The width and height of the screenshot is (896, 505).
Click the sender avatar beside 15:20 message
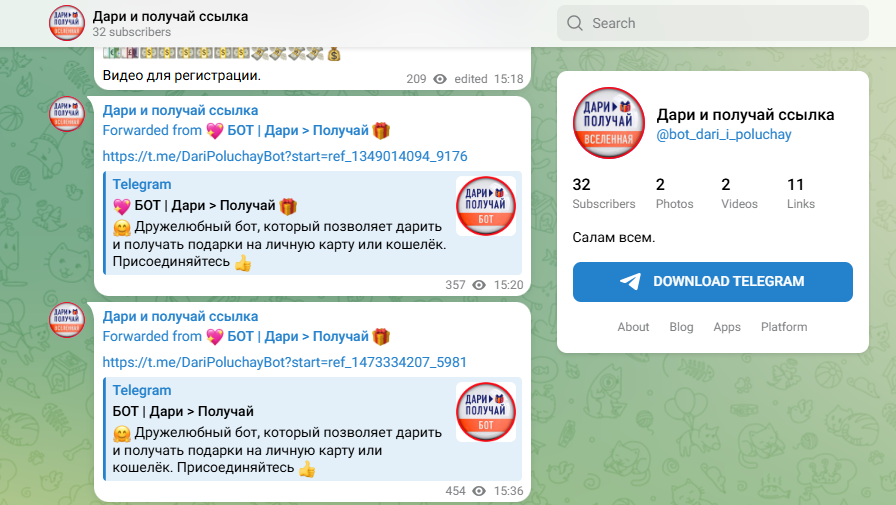(x=67, y=114)
